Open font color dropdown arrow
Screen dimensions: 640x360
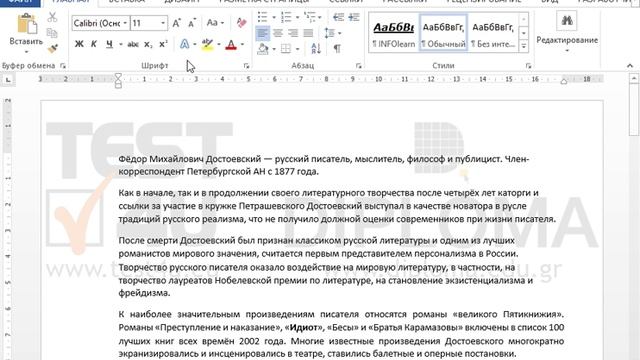pos(242,44)
